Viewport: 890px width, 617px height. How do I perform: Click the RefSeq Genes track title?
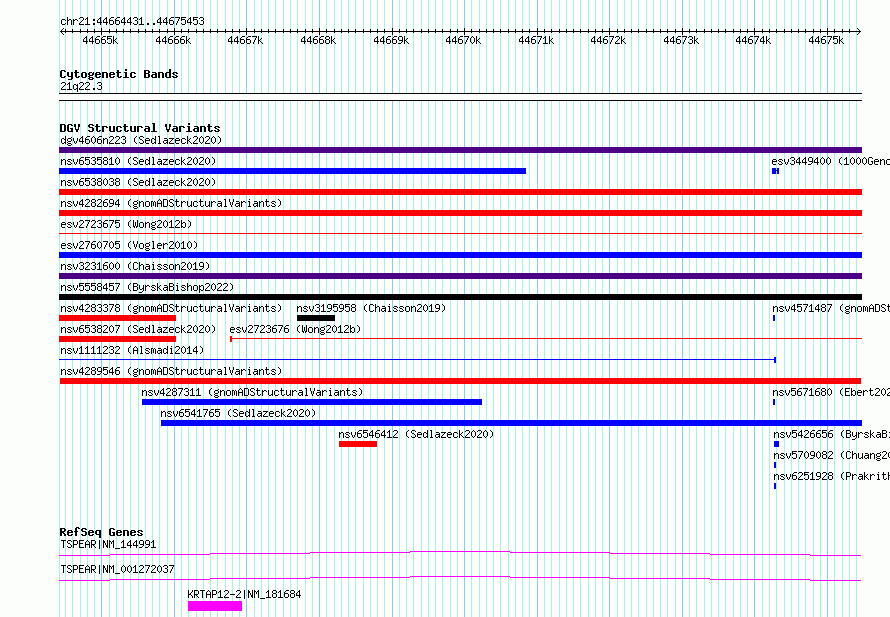(x=102, y=532)
